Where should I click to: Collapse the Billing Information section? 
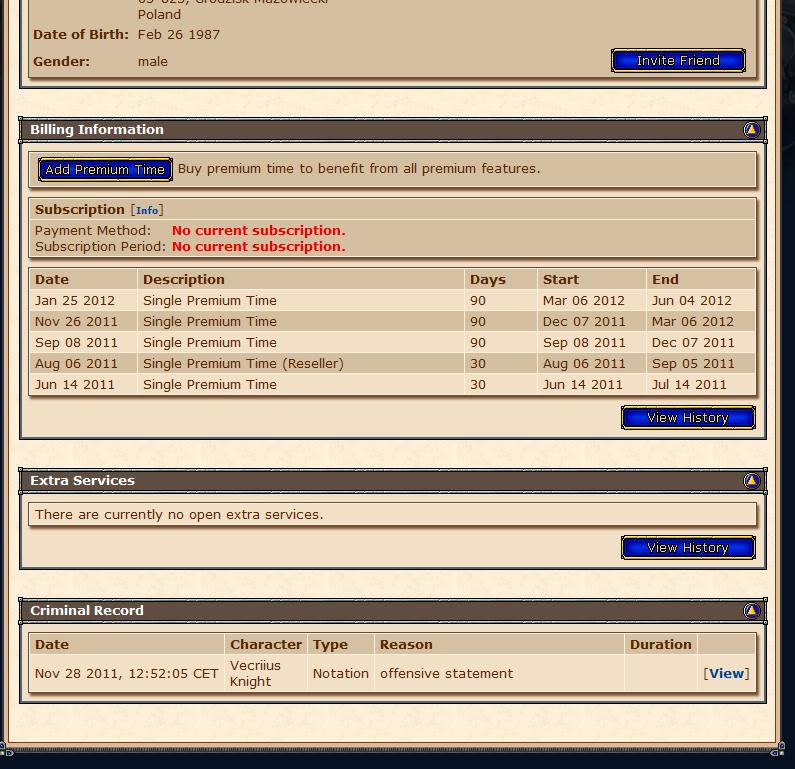tap(751, 130)
